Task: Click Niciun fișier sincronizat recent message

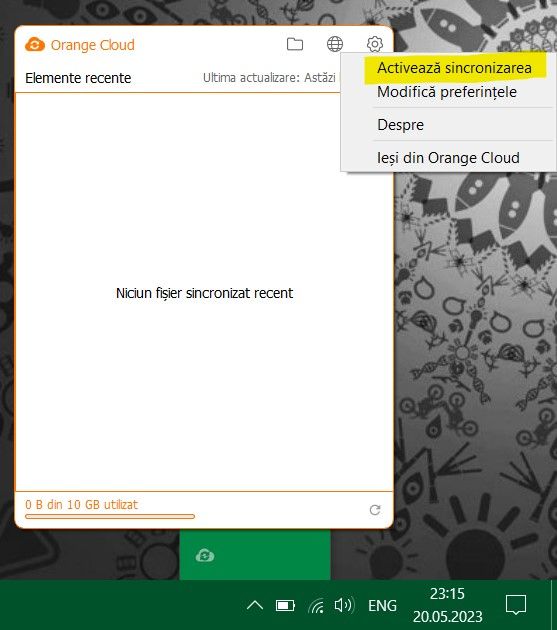Action: (x=205, y=293)
